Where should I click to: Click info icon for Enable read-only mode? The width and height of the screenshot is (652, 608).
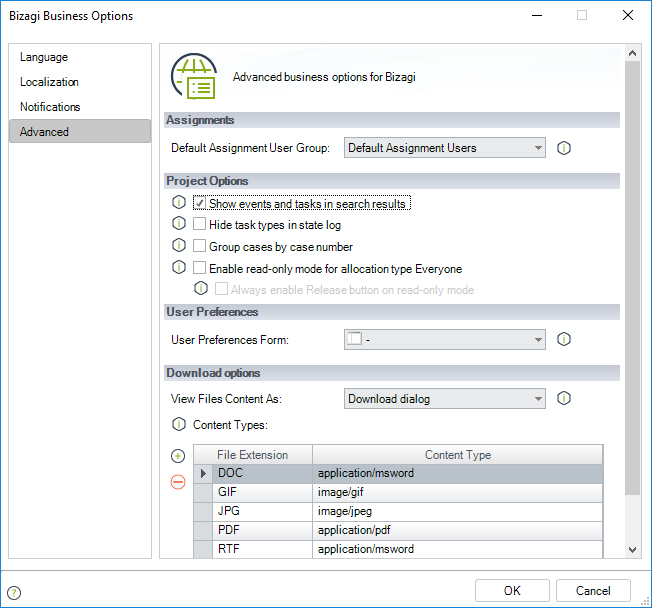click(179, 267)
